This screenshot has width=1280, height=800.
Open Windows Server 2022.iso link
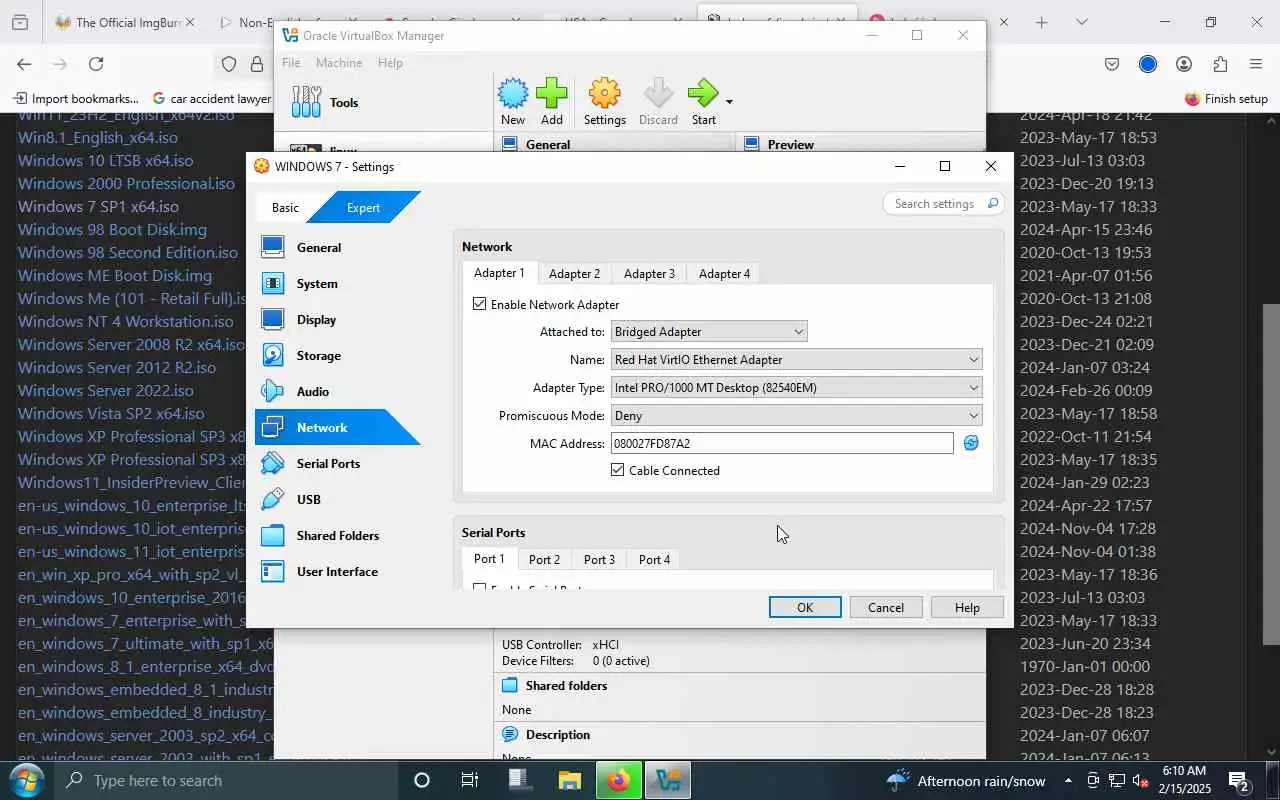coord(106,391)
